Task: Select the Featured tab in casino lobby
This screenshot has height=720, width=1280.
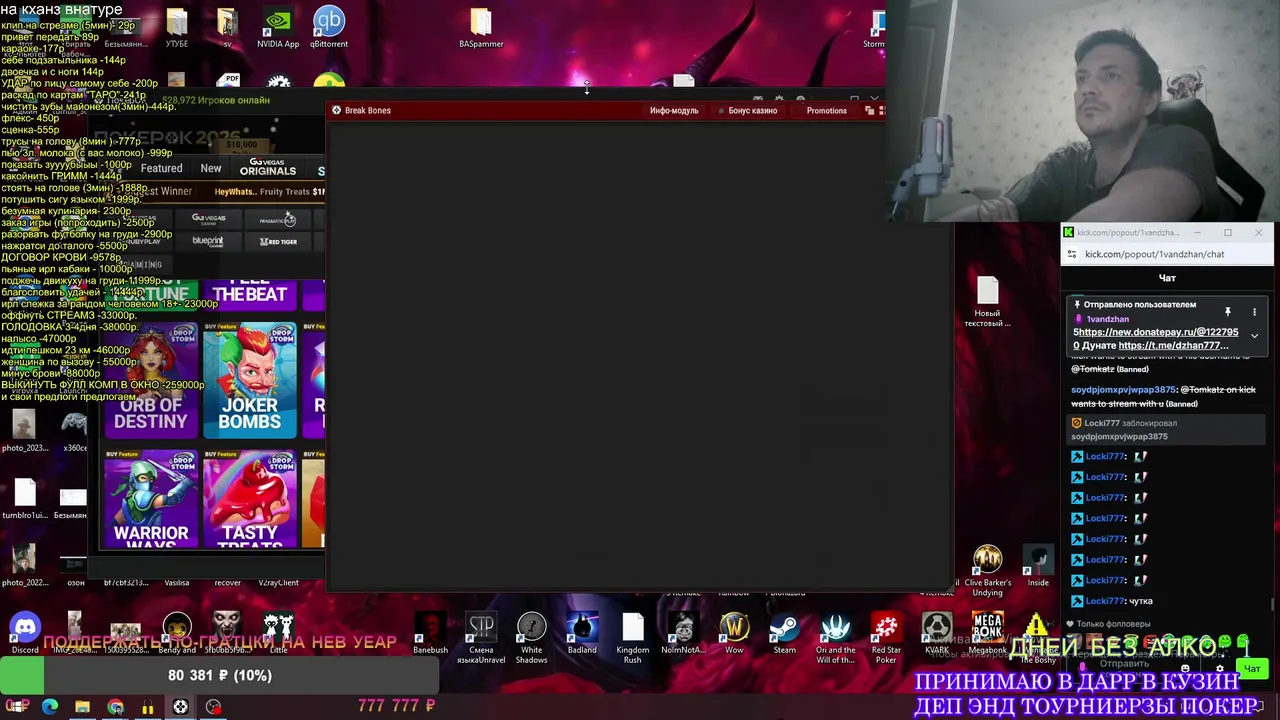Action: 161,168
